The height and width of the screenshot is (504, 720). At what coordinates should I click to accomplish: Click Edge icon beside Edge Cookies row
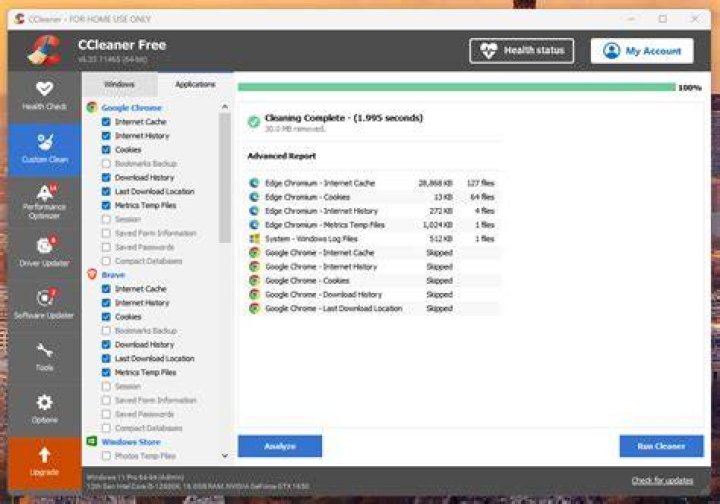[254, 197]
